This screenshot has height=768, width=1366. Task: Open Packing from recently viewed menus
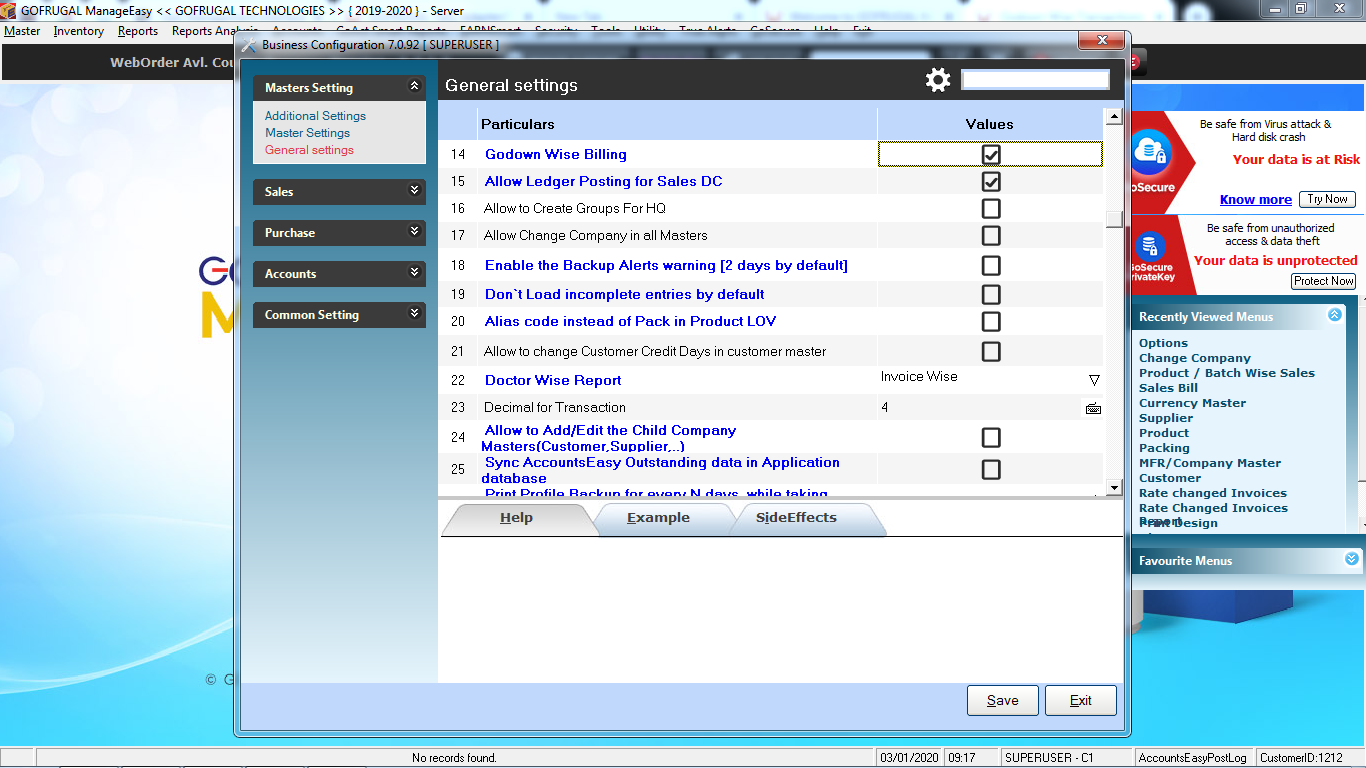point(1164,448)
